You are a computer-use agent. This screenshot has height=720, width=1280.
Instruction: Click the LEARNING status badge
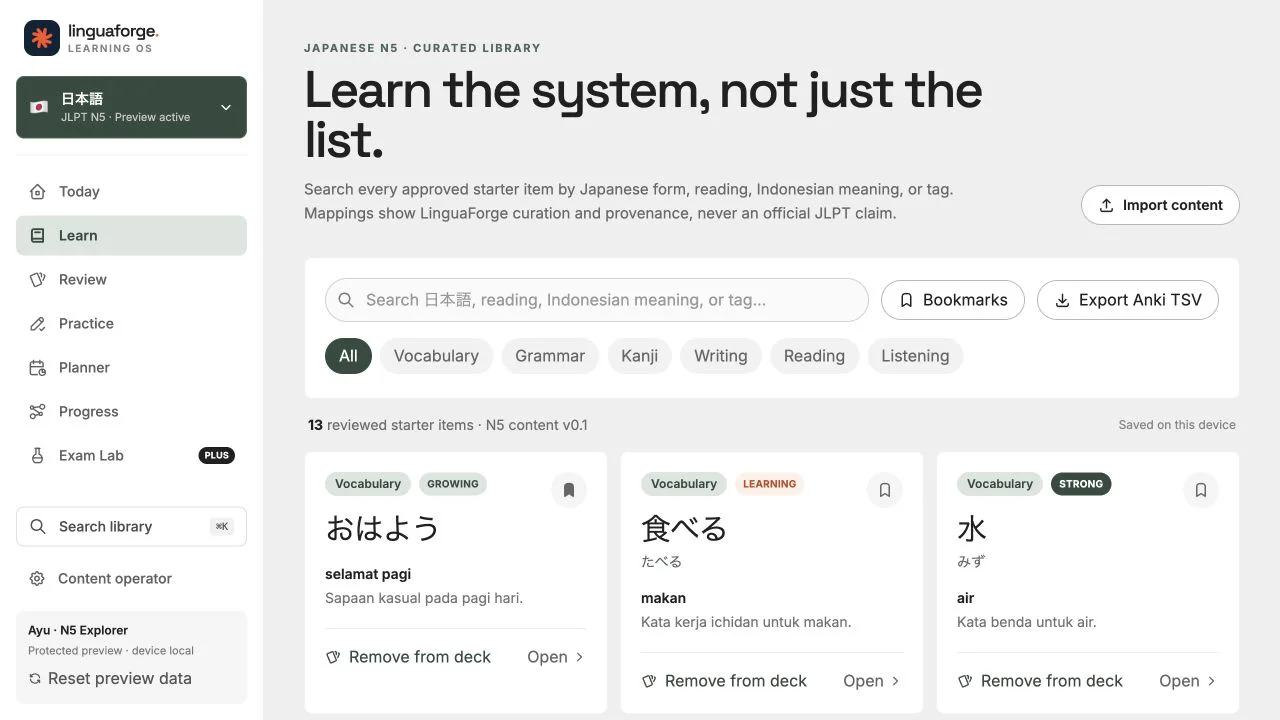[x=770, y=484]
